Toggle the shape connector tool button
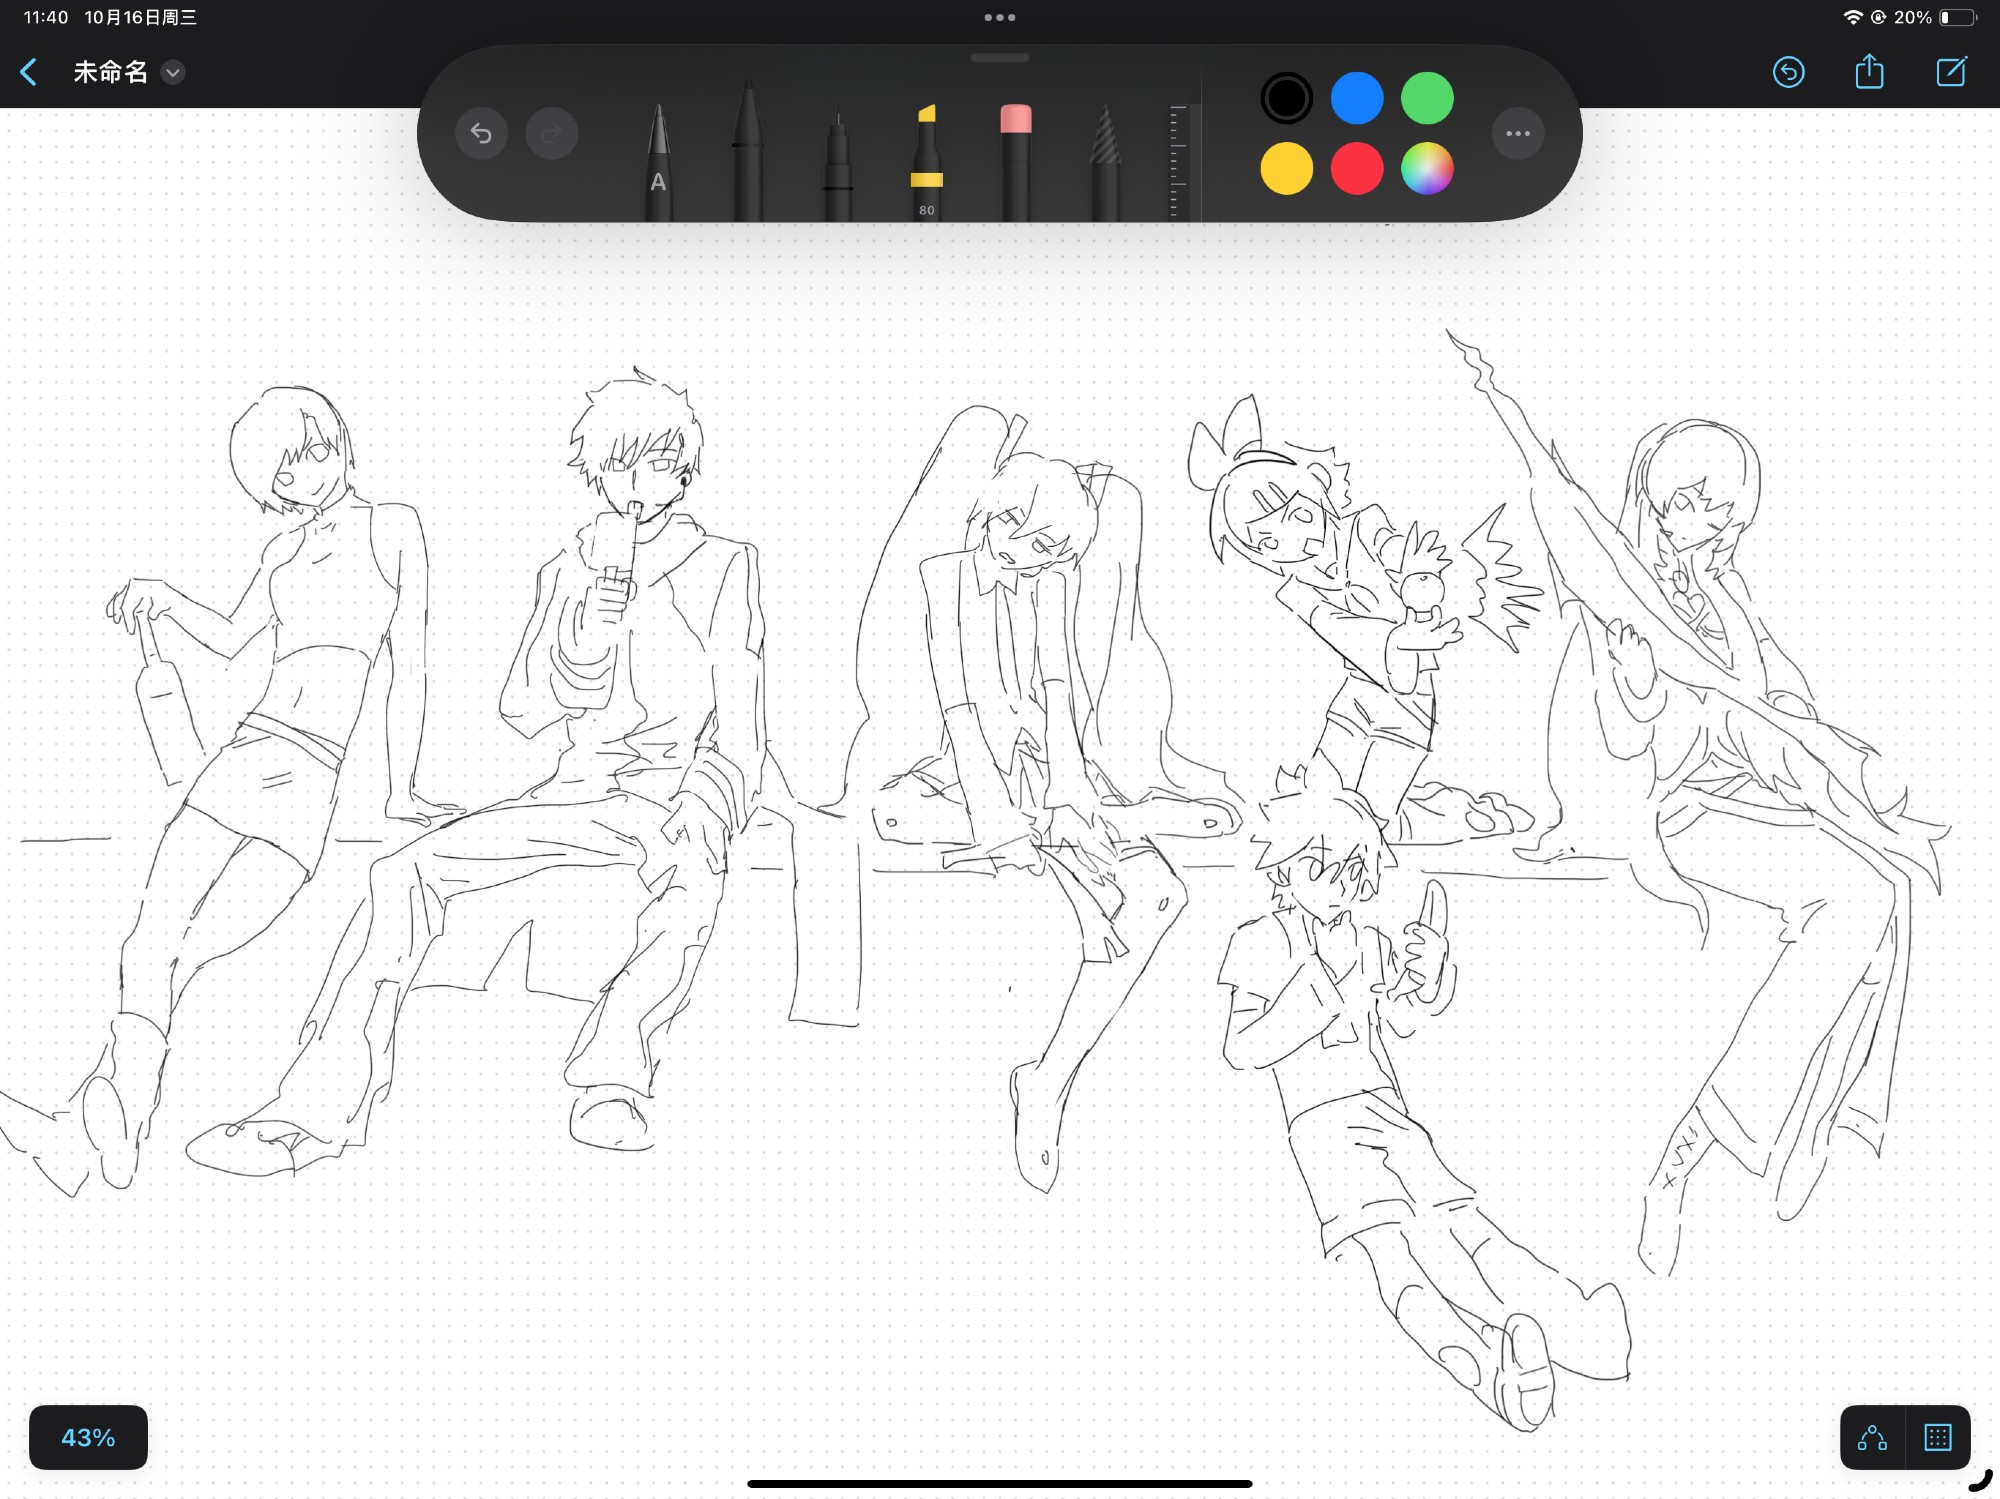This screenshot has height=1499, width=2000. point(1872,1437)
